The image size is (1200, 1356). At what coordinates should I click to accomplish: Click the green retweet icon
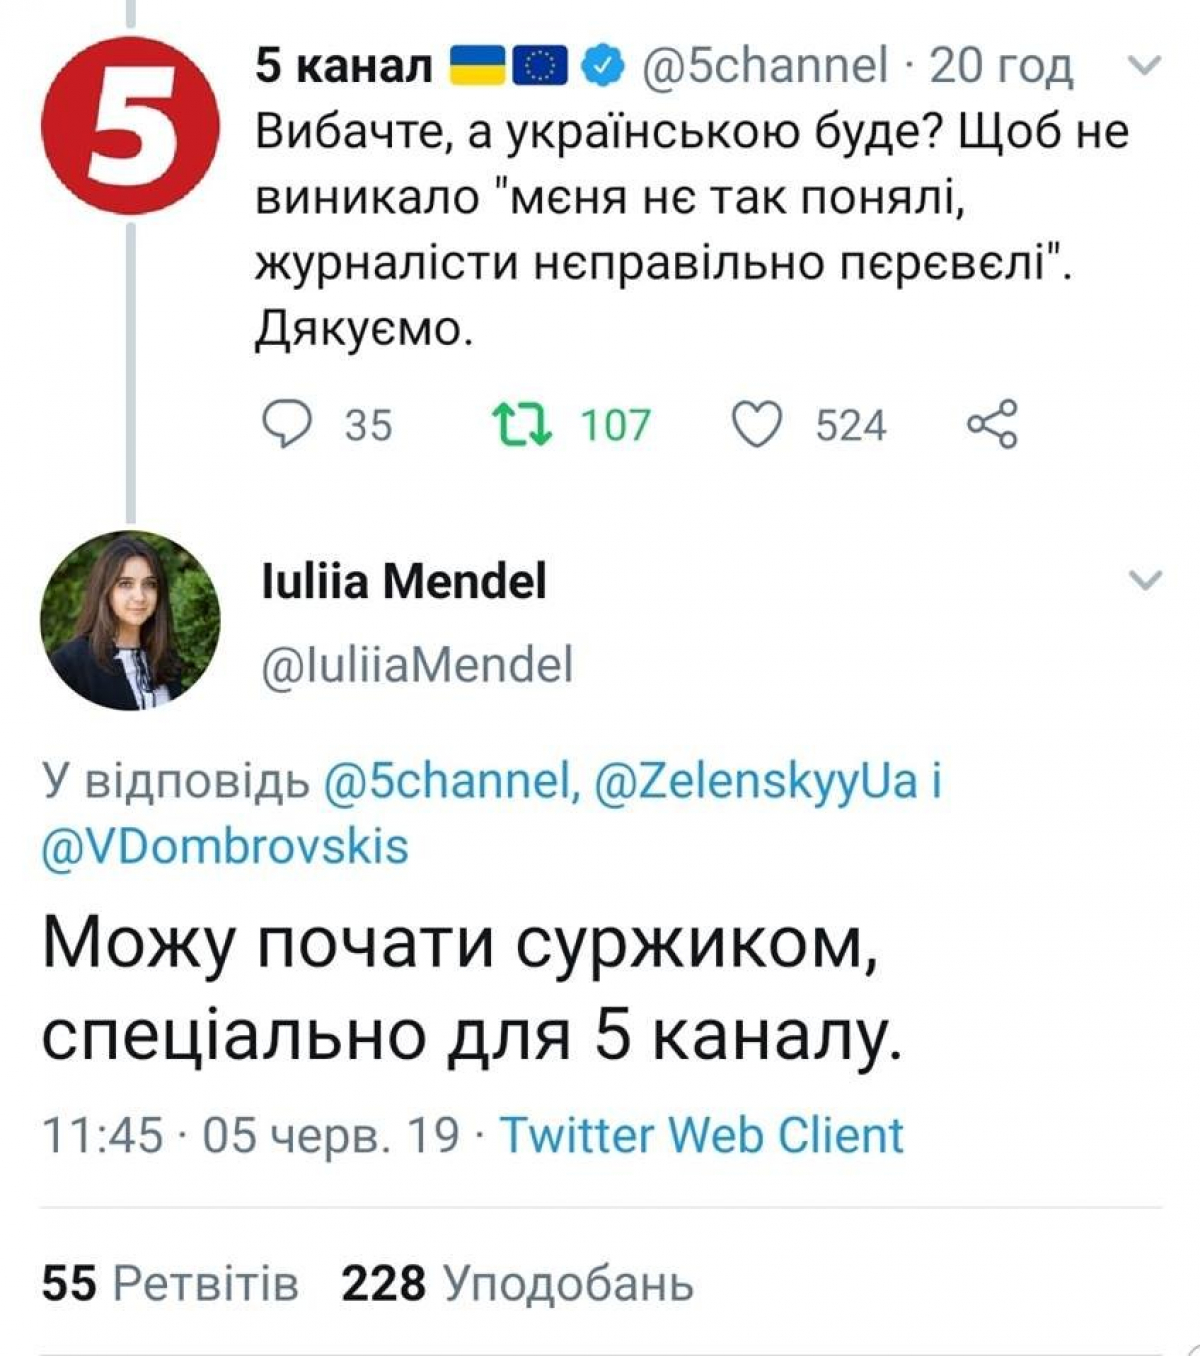pyautogui.click(x=523, y=424)
